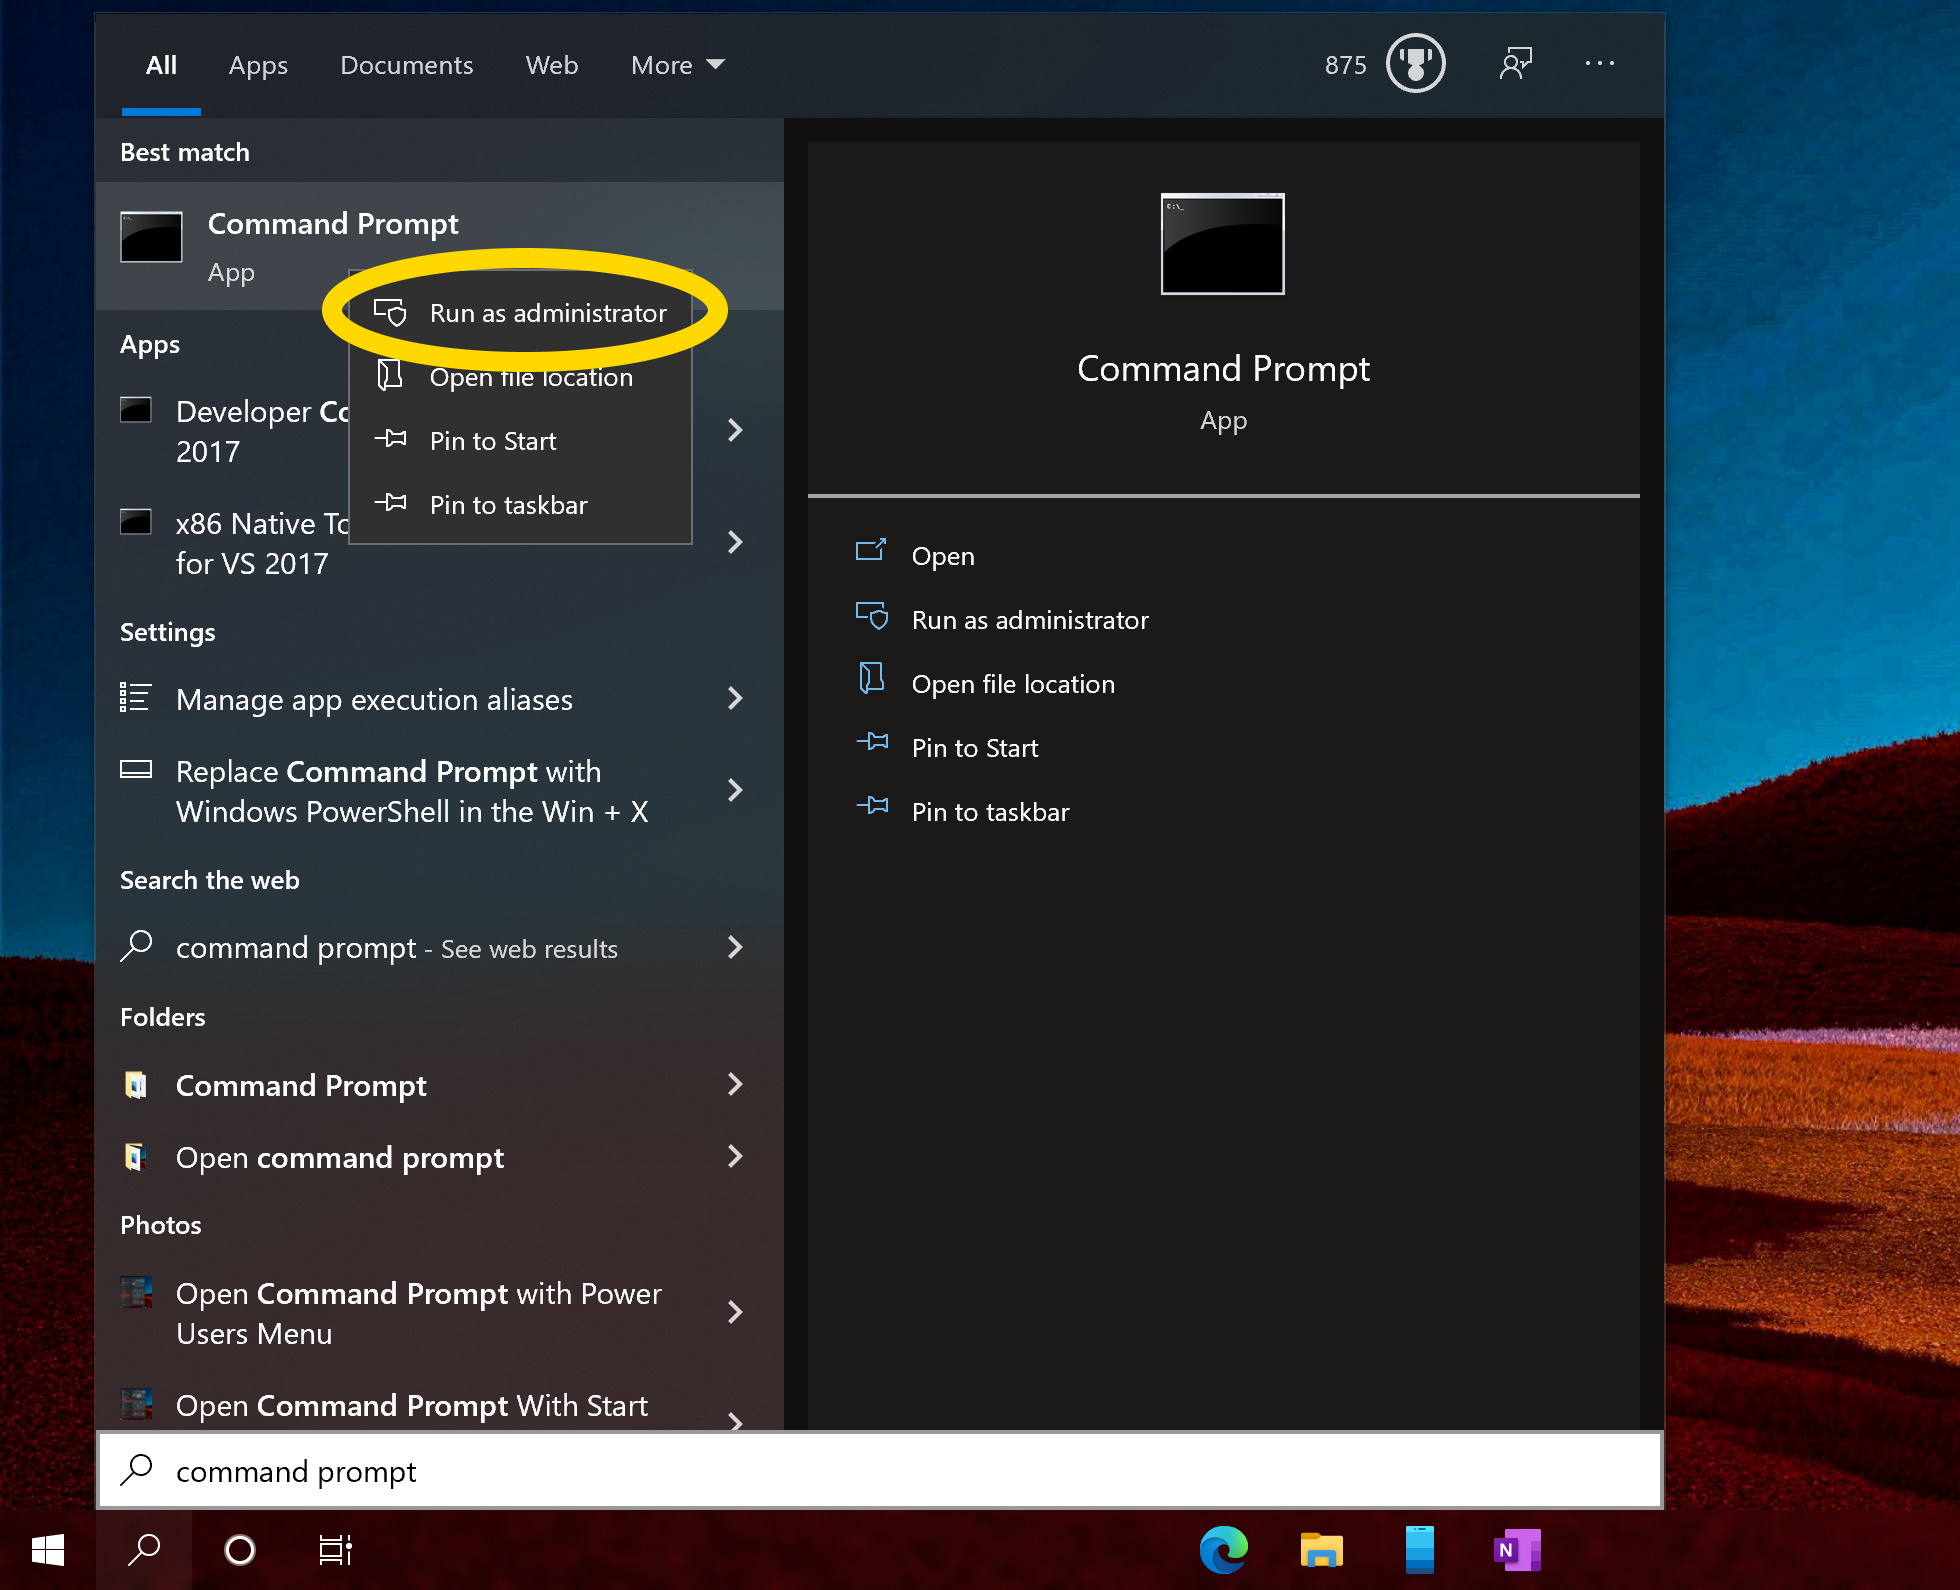Launch OneNote from the taskbar
This screenshot has width=1960, height=1590.
[x=1516, y=1550]
